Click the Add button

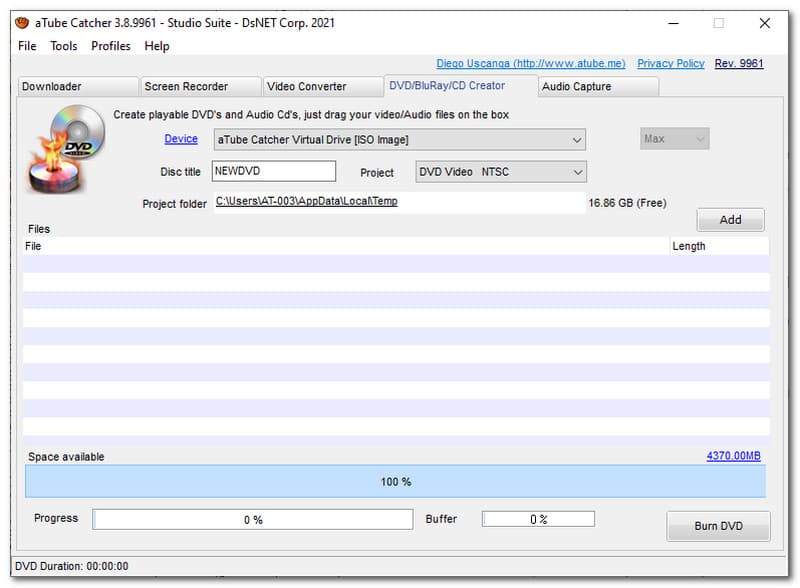point(731,220)
